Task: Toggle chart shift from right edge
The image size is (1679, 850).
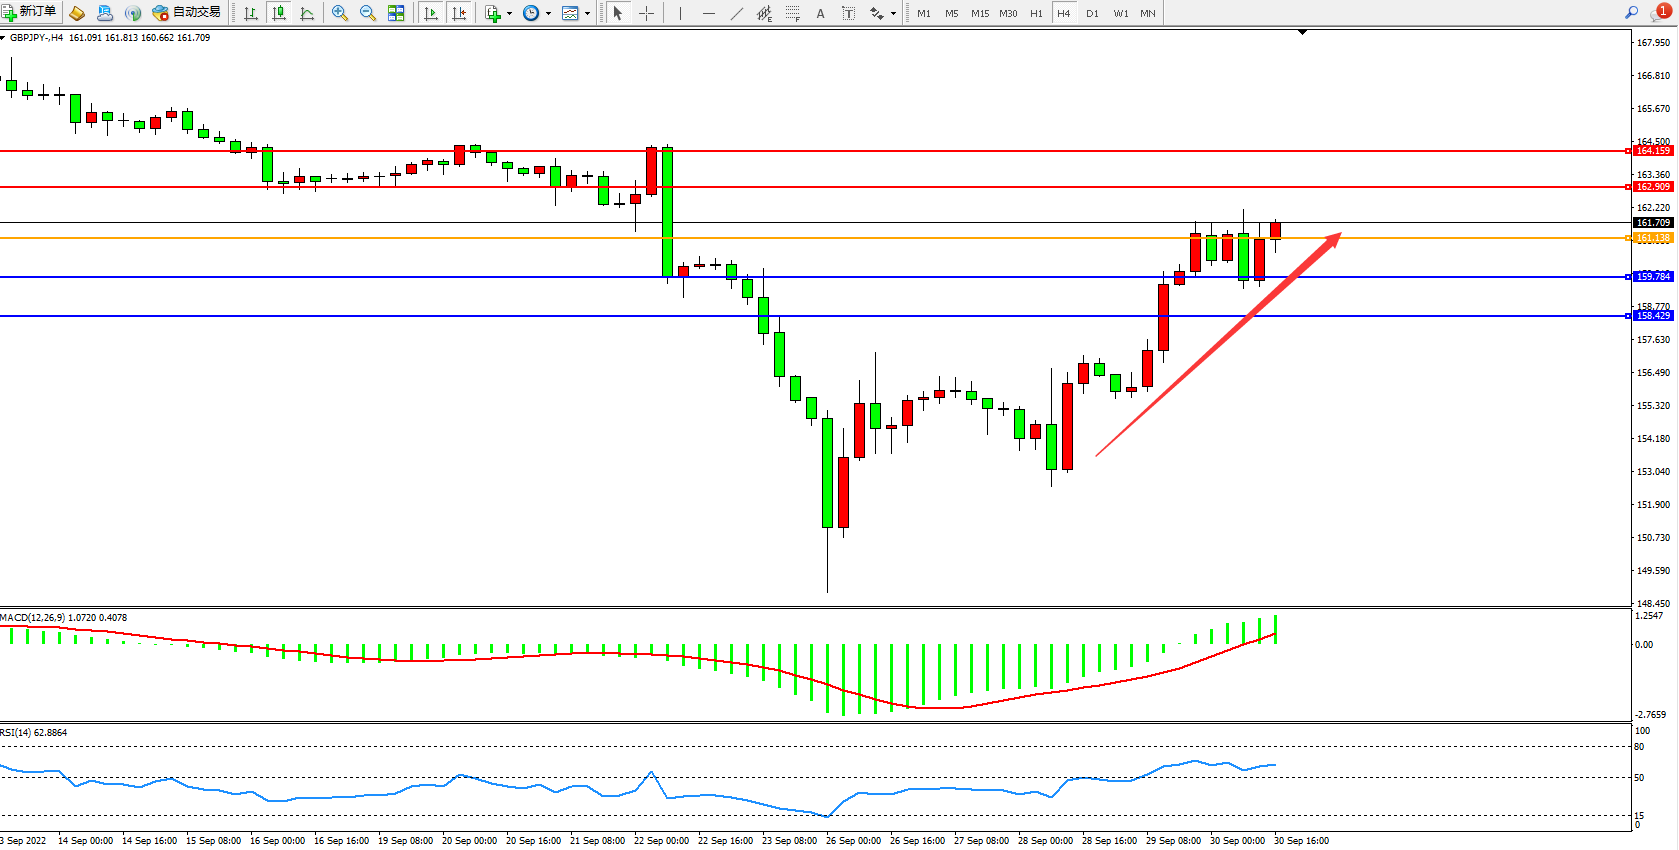Action: coord(459,13)
